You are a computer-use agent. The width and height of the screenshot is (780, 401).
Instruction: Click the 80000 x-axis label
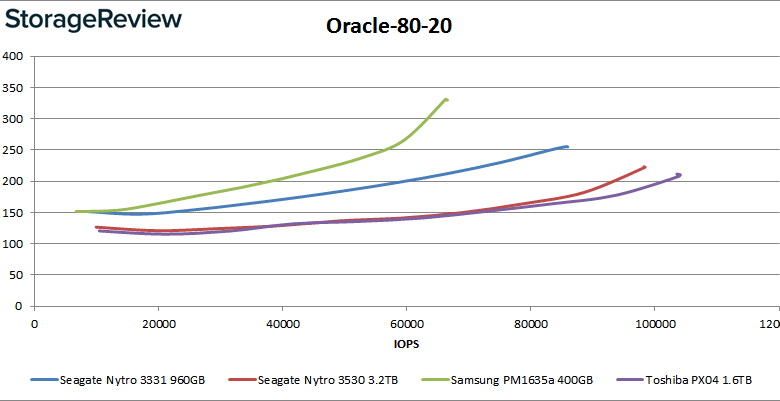tap(530, 324)
